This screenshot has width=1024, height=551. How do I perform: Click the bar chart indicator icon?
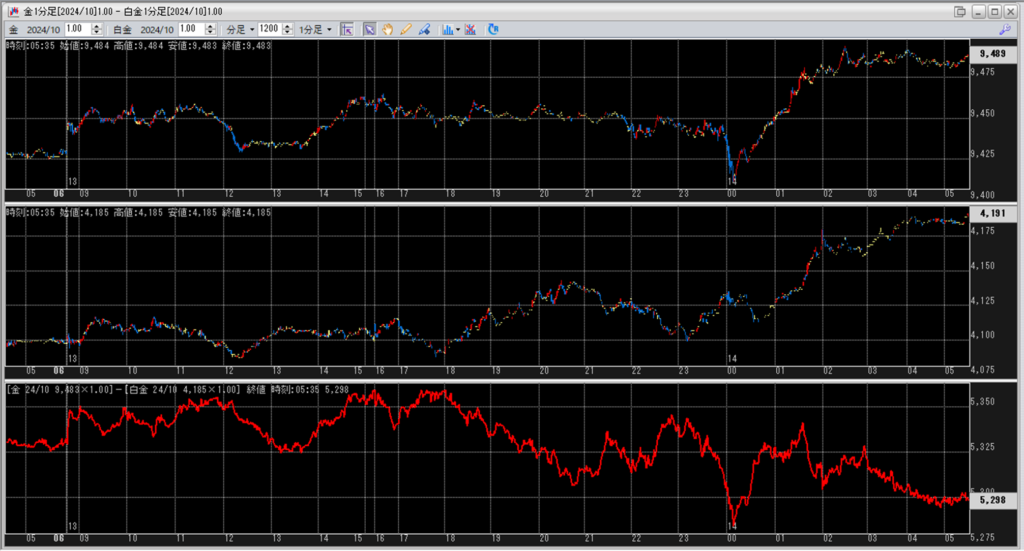coord(447,29)
